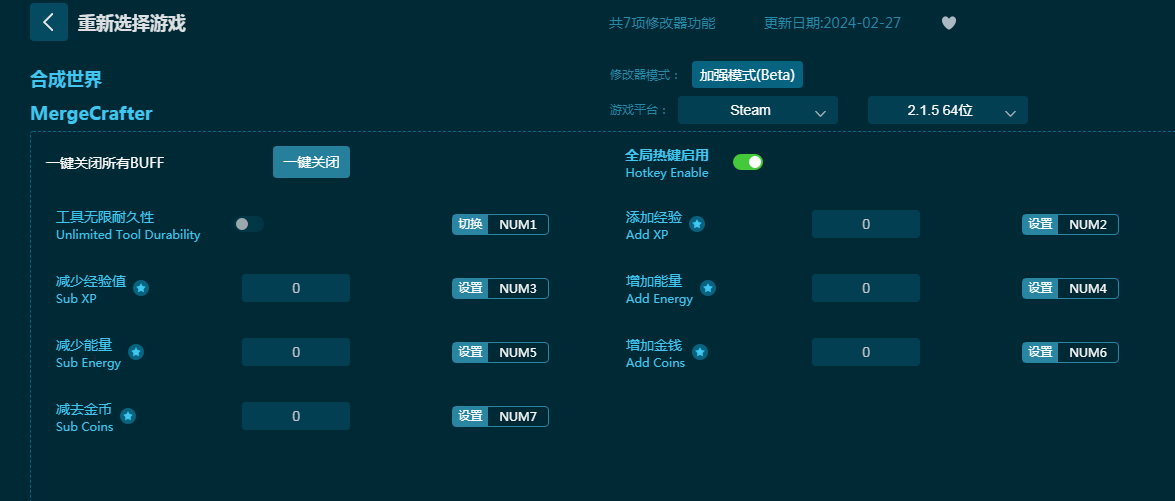The height and width of the screenshot is (501, 1175).
Task: Expand the 2.1.5 64位 version dropdown
Action: pos(948,110)
